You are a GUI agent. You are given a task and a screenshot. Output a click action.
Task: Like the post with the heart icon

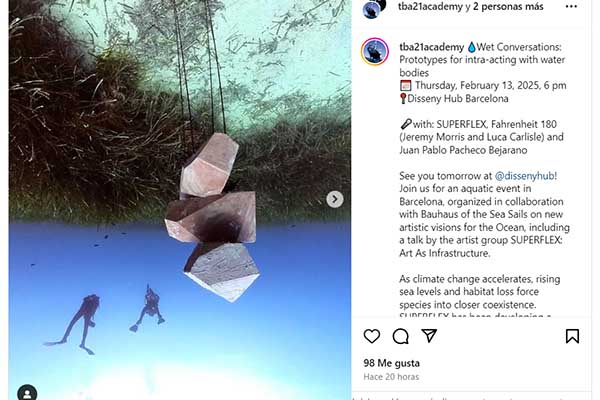pyautogui.click(x=372, y=336)
